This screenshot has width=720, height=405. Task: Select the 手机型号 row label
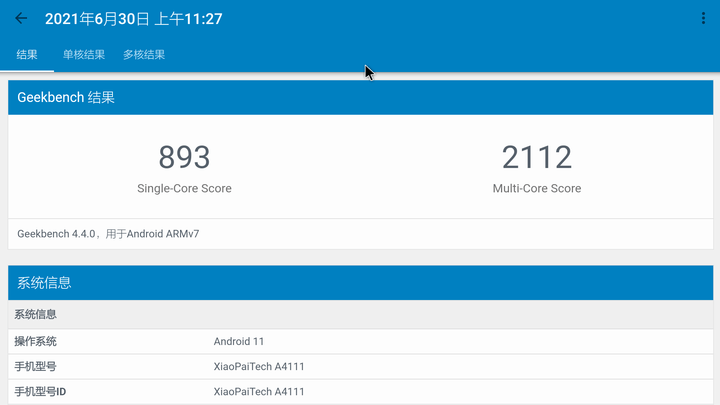pos(36,366)
